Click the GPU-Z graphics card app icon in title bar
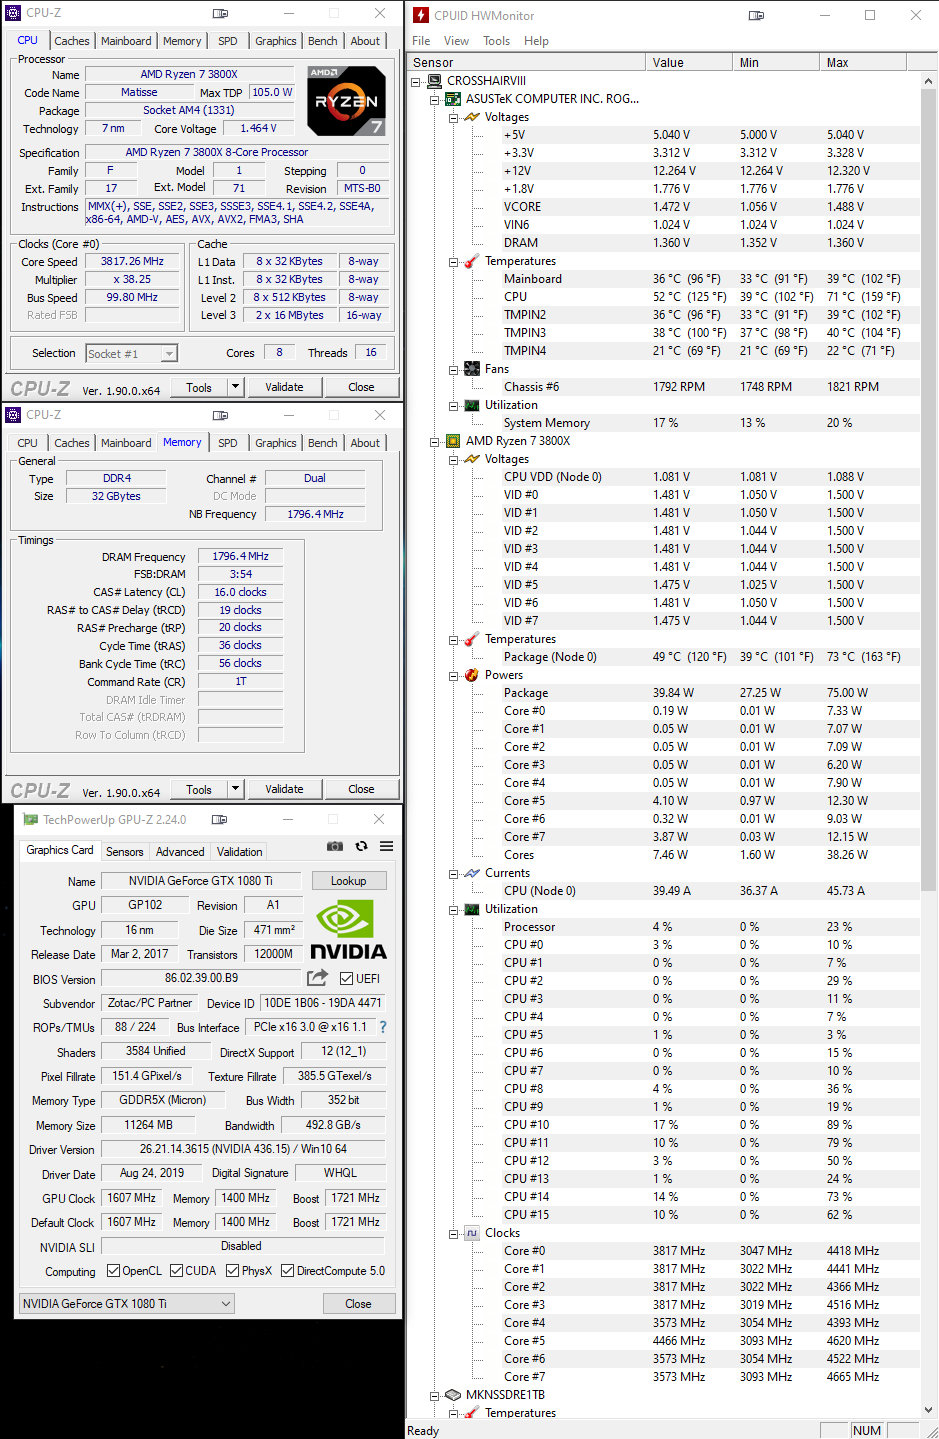Viewport: 939px width, 1439px height. (x=30, y=819)
